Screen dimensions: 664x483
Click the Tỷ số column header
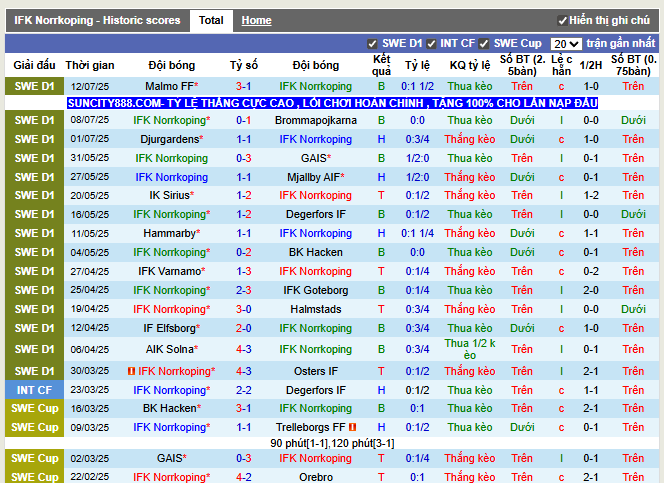pos(243,65)
